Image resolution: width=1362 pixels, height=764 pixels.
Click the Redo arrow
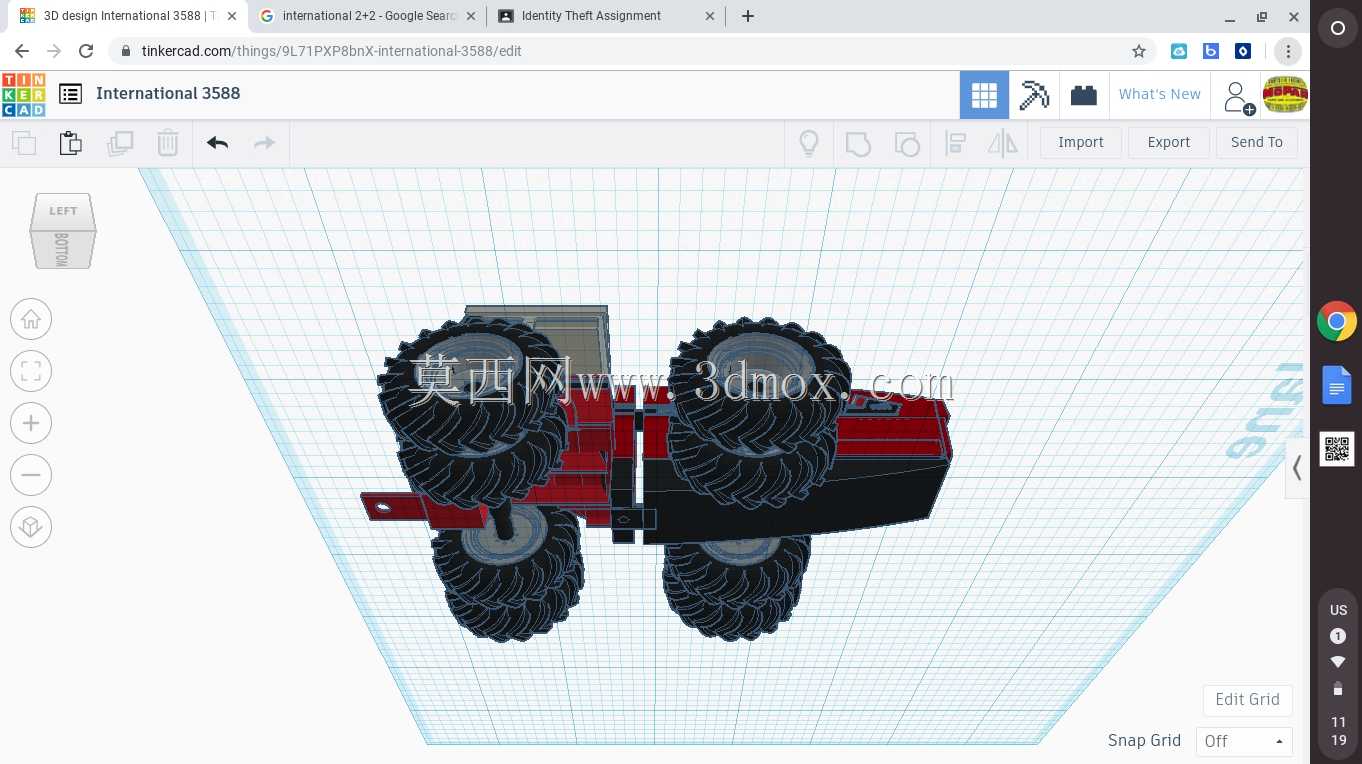coord(264,143)
